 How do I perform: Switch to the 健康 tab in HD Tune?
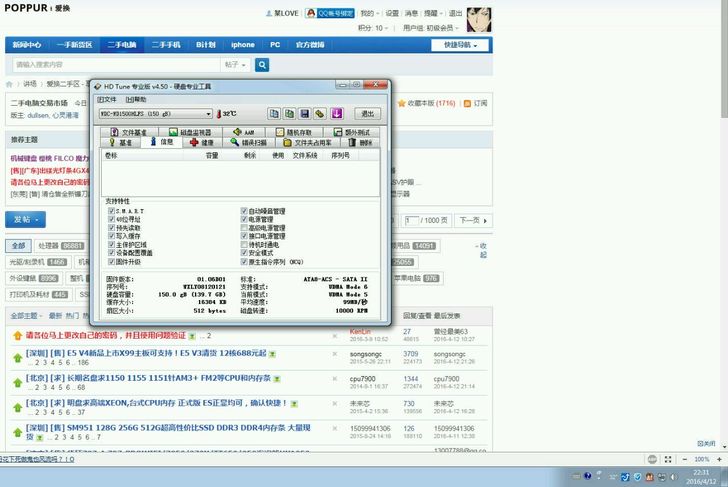(202, 142)
